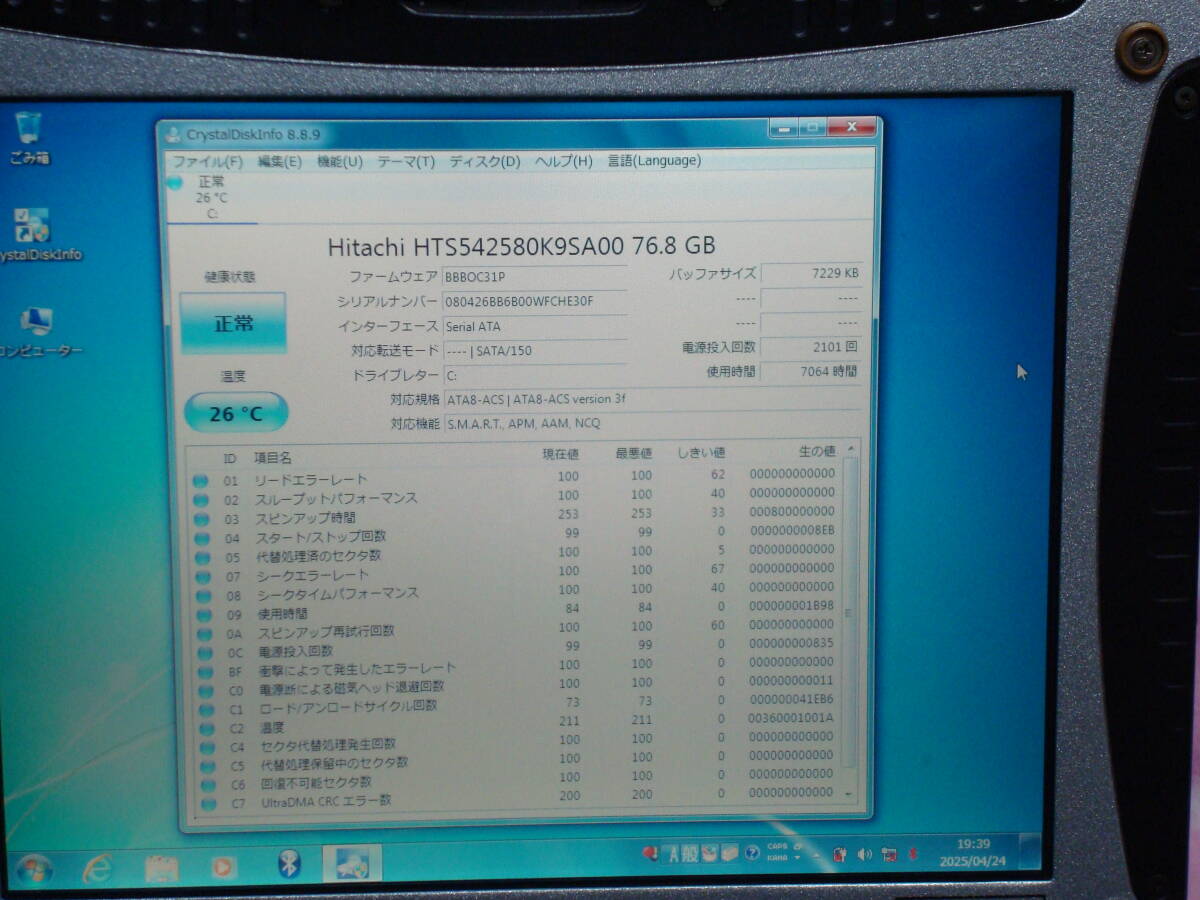This screenshot has height=900, width=1200.
Task: Open the ファイル(F) menu
Action: coord(207,161)
